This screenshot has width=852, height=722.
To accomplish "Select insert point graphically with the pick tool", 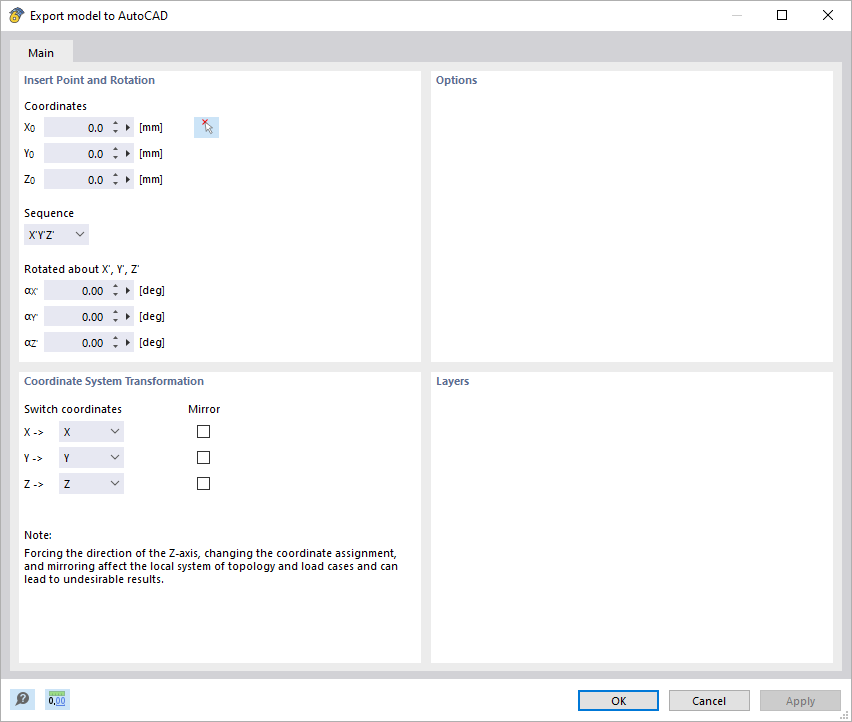I will point(206,126).
